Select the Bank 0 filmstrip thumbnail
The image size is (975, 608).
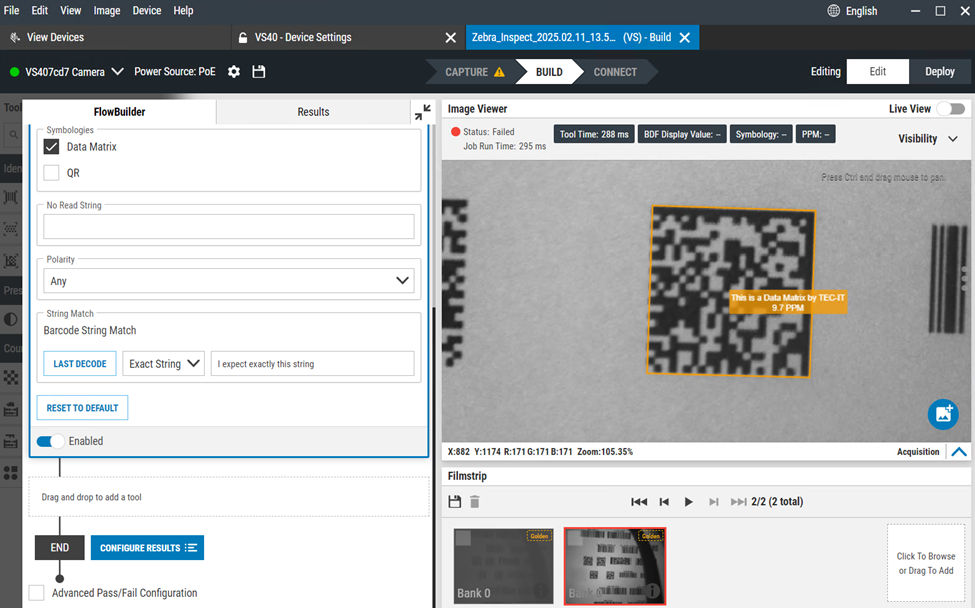click(503, 566)
